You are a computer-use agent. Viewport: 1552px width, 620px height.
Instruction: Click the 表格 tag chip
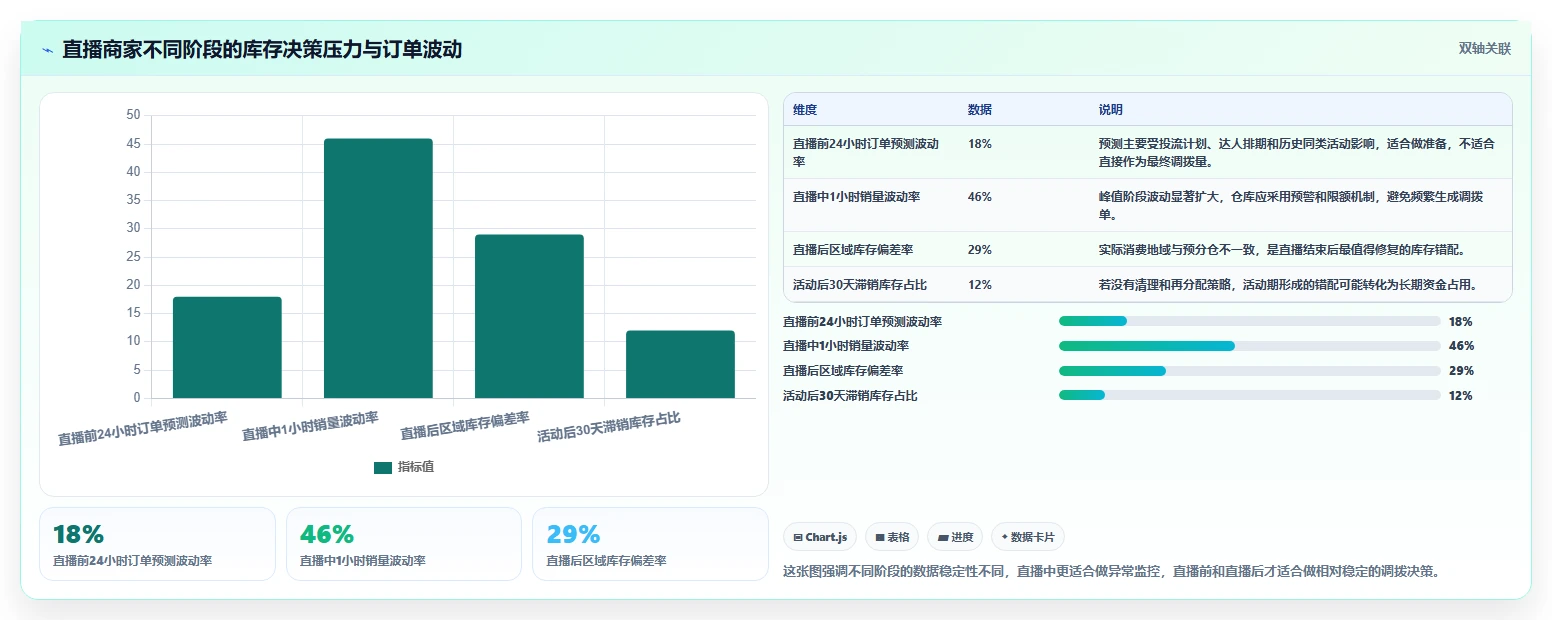pos(892,537)
